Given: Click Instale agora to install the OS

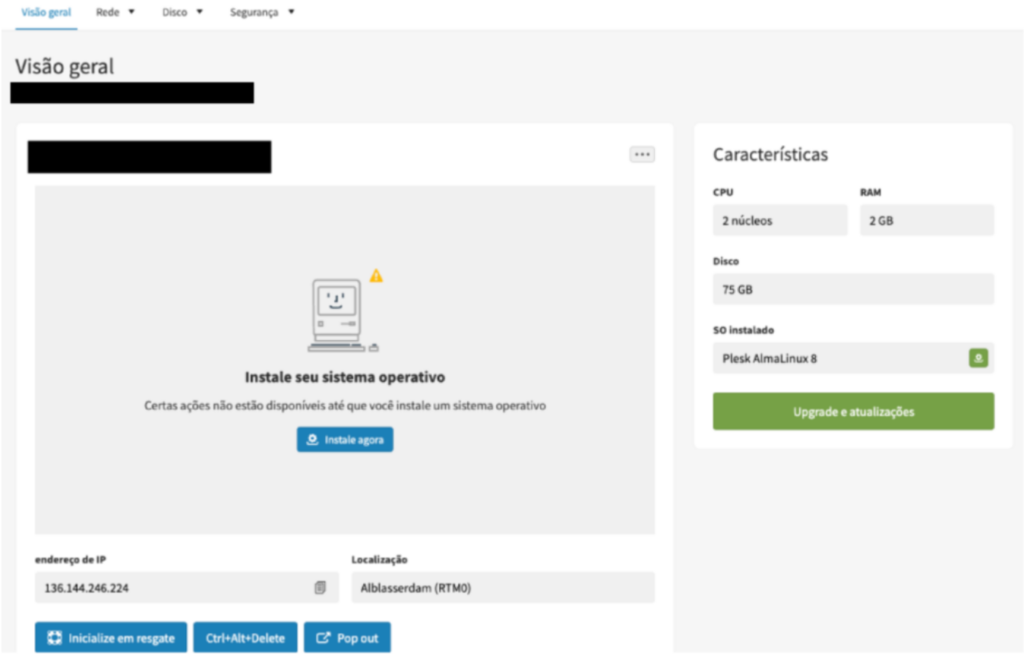Looking at the screenshot, I should click(344, 439).
